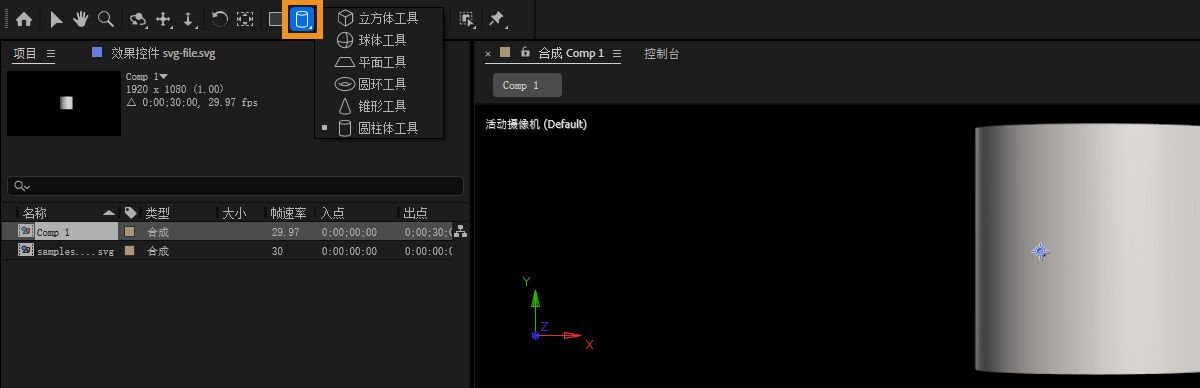This screenshot has height=388, width=1200.
Task: Click the 合成 type cell of Comp 1
Action: click(x=158, y=232)
